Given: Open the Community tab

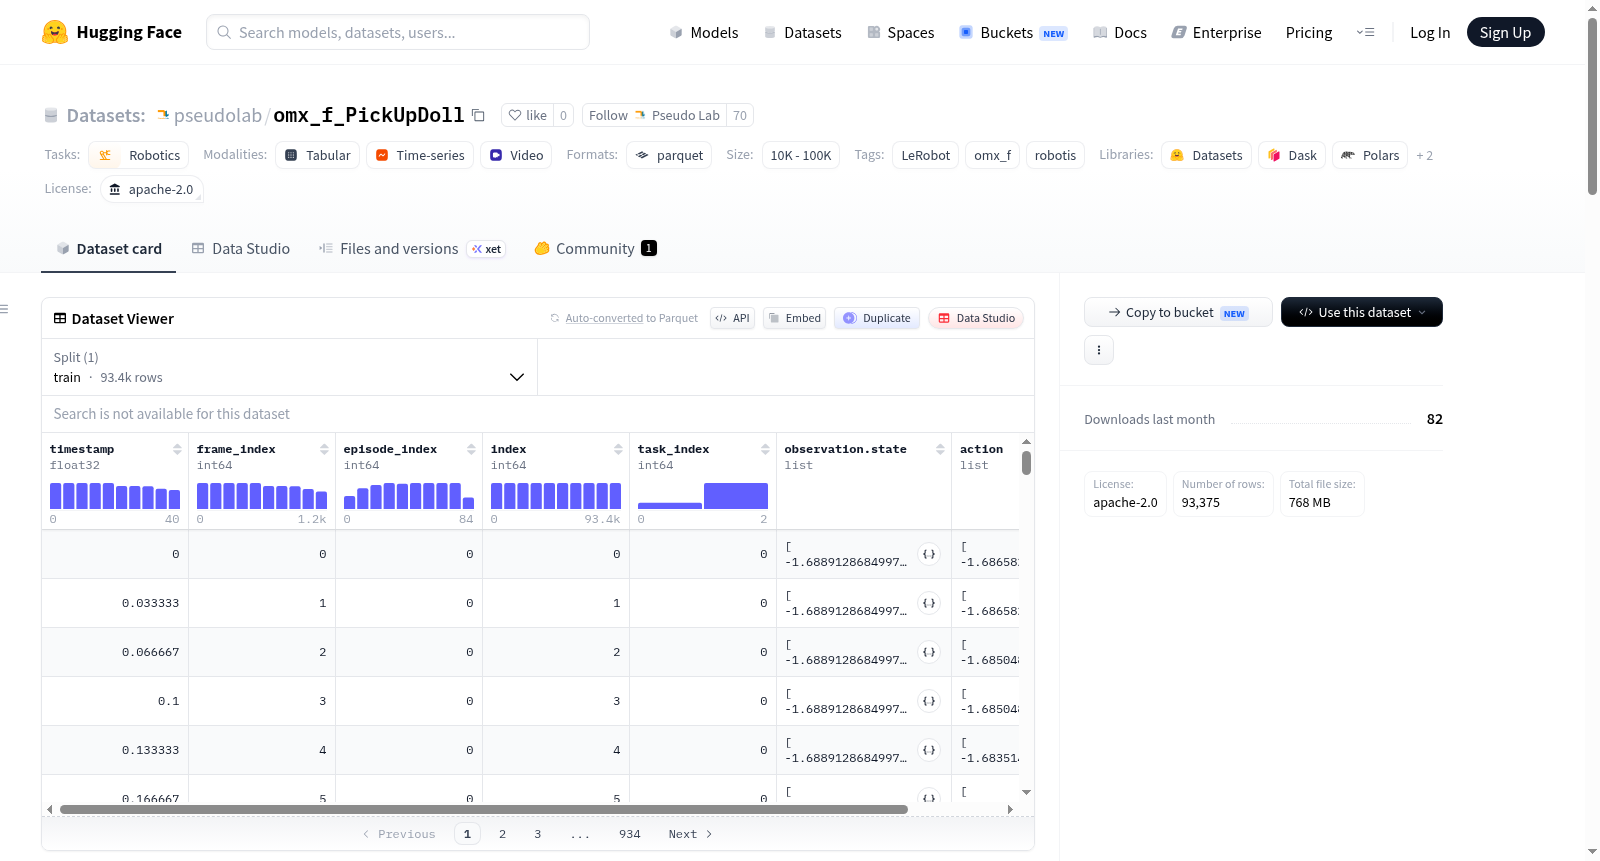Looking at the screenshot, I should pyautogui.click(x=595, y=249).
